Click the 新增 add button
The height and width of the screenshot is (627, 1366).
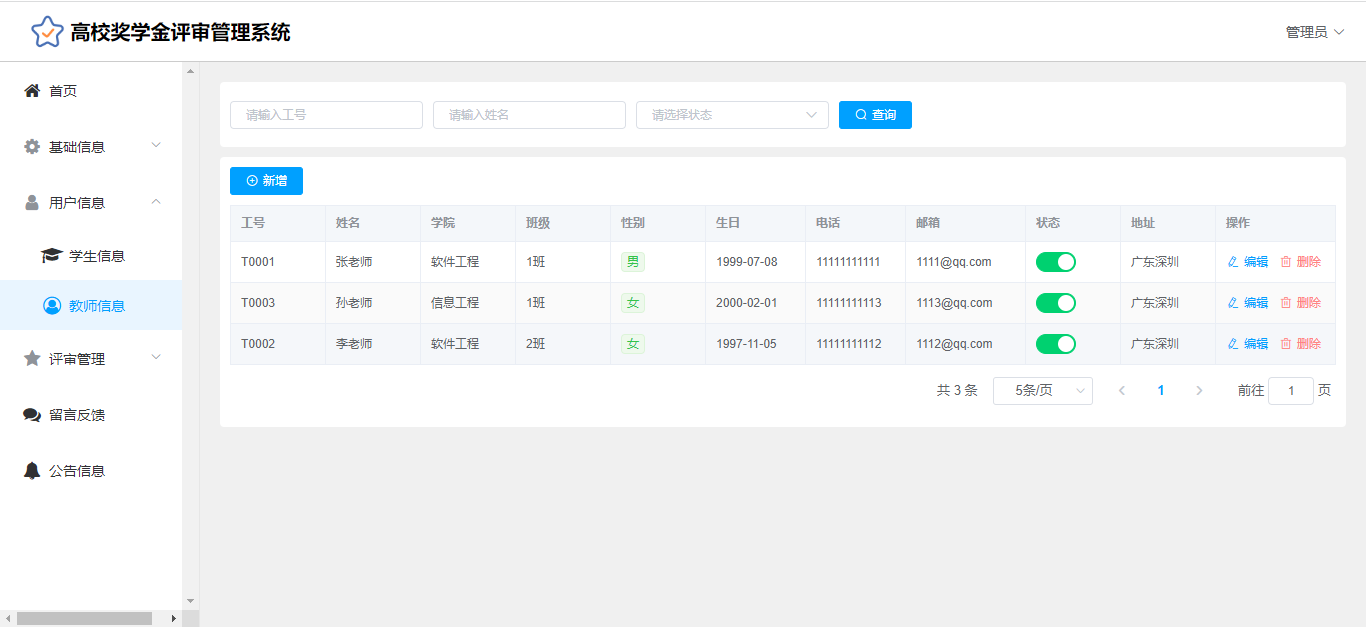click(x=266, y=181)
